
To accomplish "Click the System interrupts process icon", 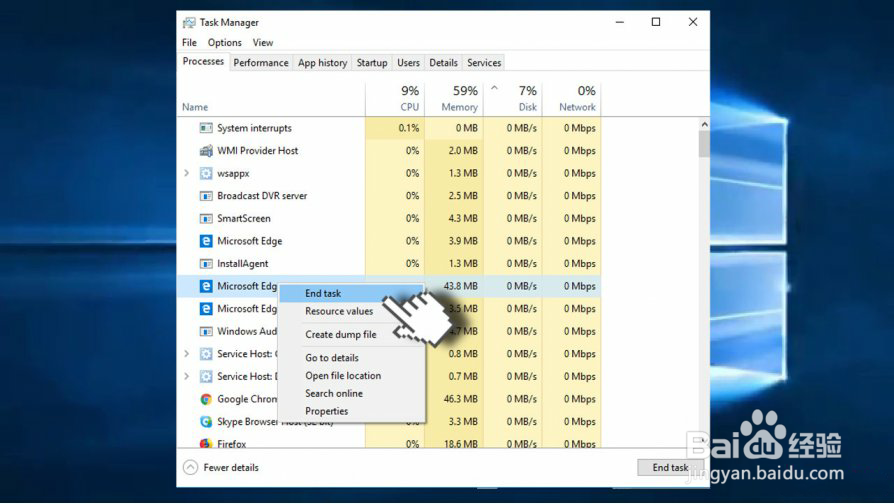I will (x=206, y=128).
